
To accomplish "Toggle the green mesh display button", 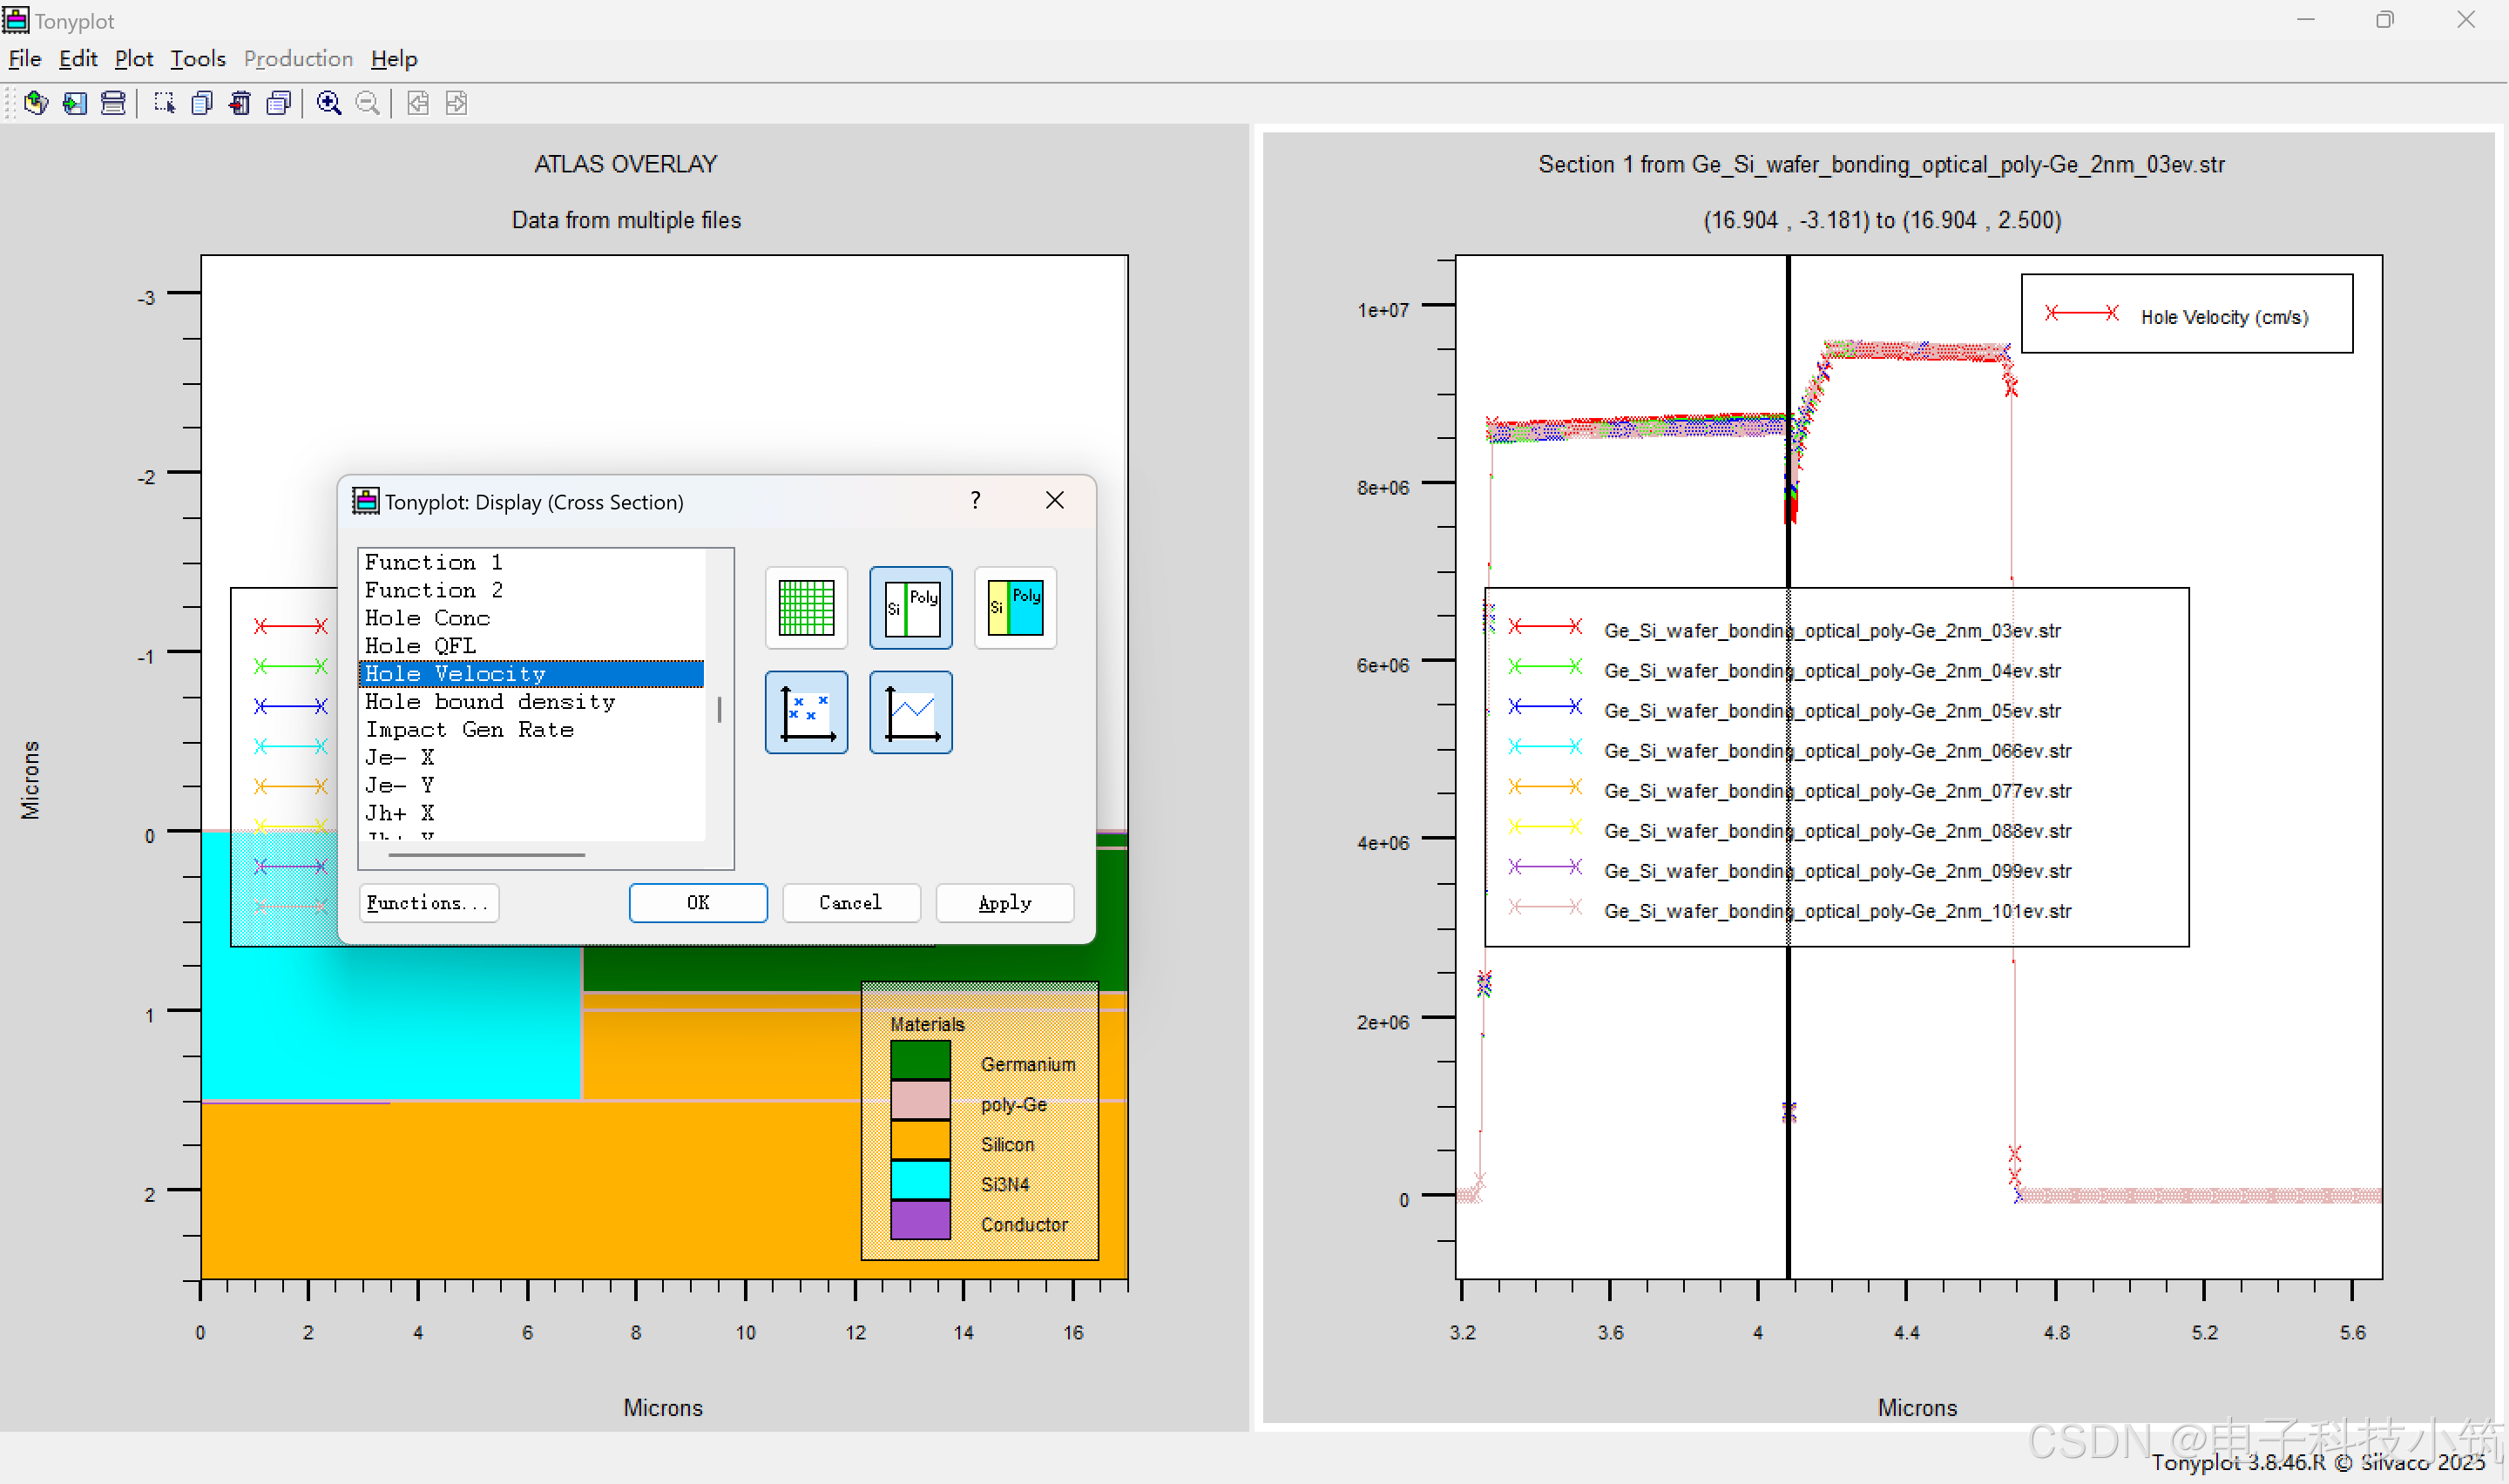I will click(x=806, y=608).
